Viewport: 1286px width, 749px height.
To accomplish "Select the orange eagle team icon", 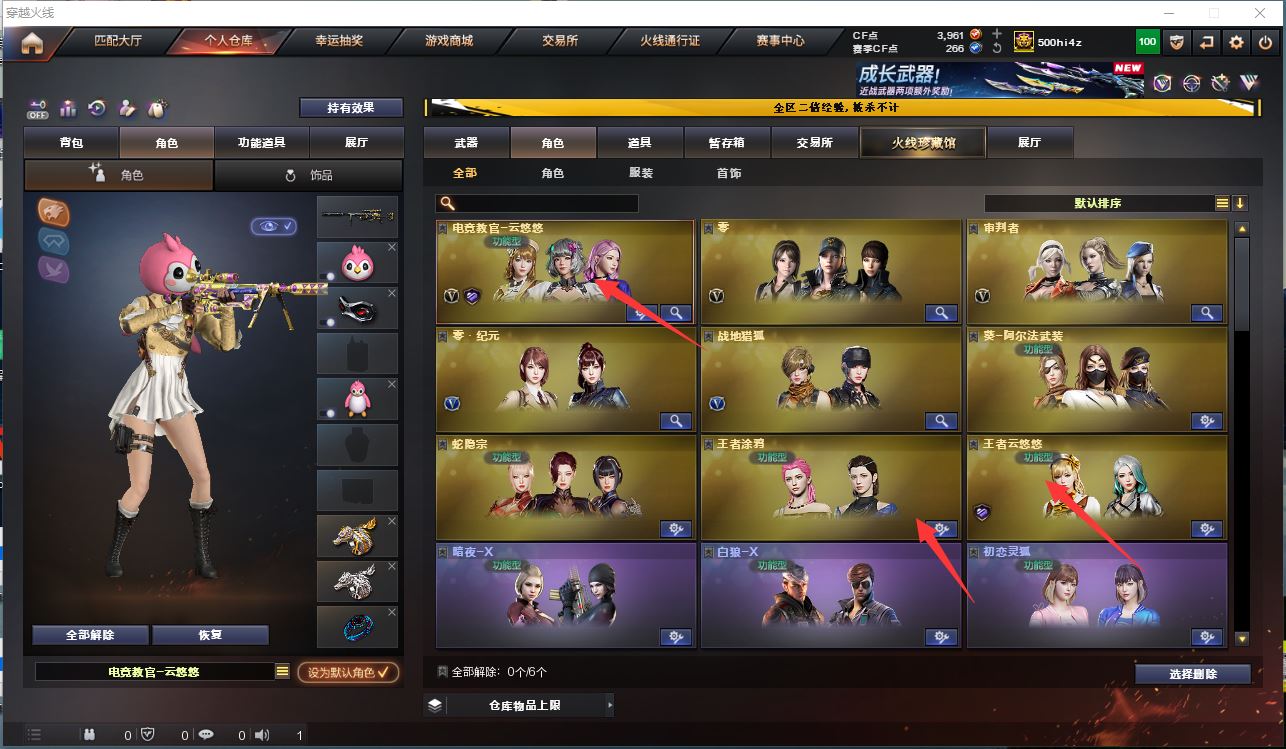I will coord(54,211).
